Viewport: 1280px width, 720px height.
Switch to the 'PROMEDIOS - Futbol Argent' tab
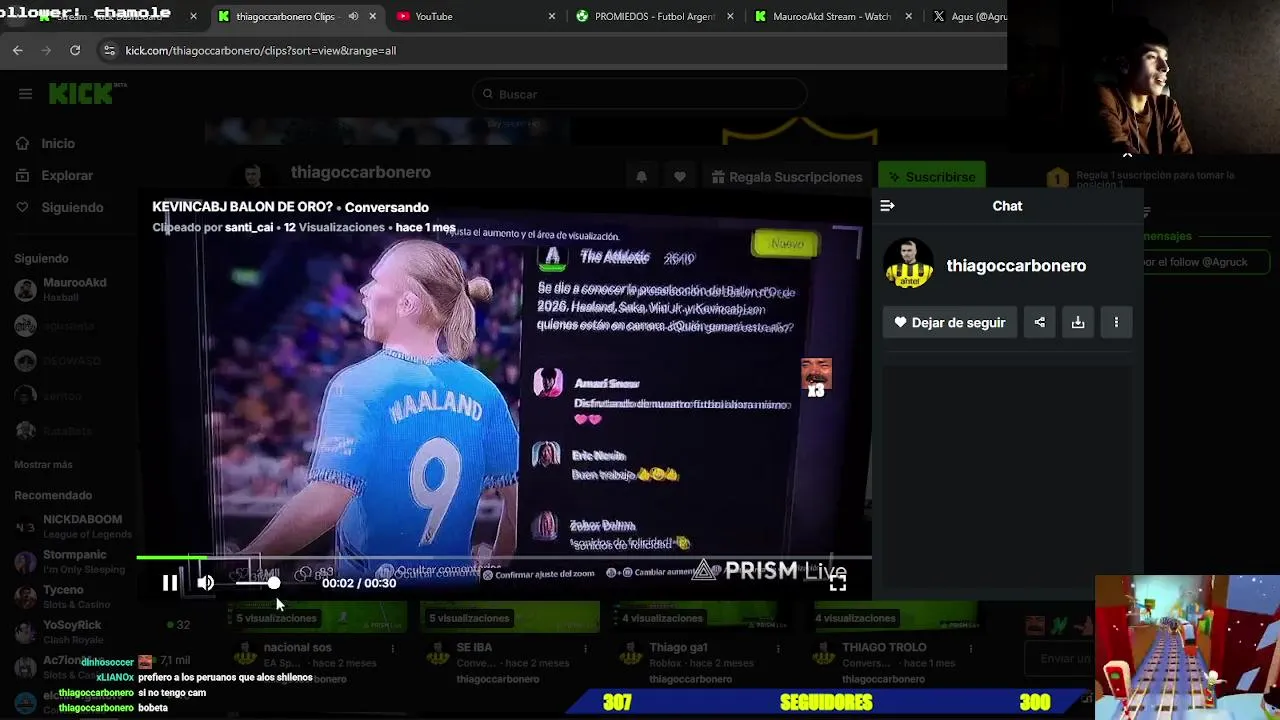pos(654,16)
